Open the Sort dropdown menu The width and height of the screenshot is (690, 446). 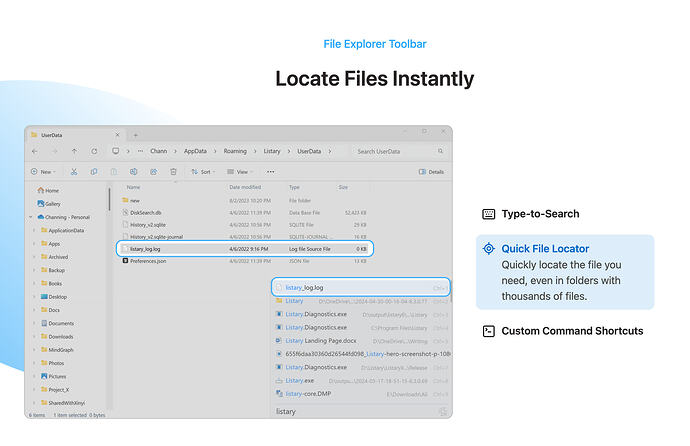pyautogui.click(x=203, y=172)
